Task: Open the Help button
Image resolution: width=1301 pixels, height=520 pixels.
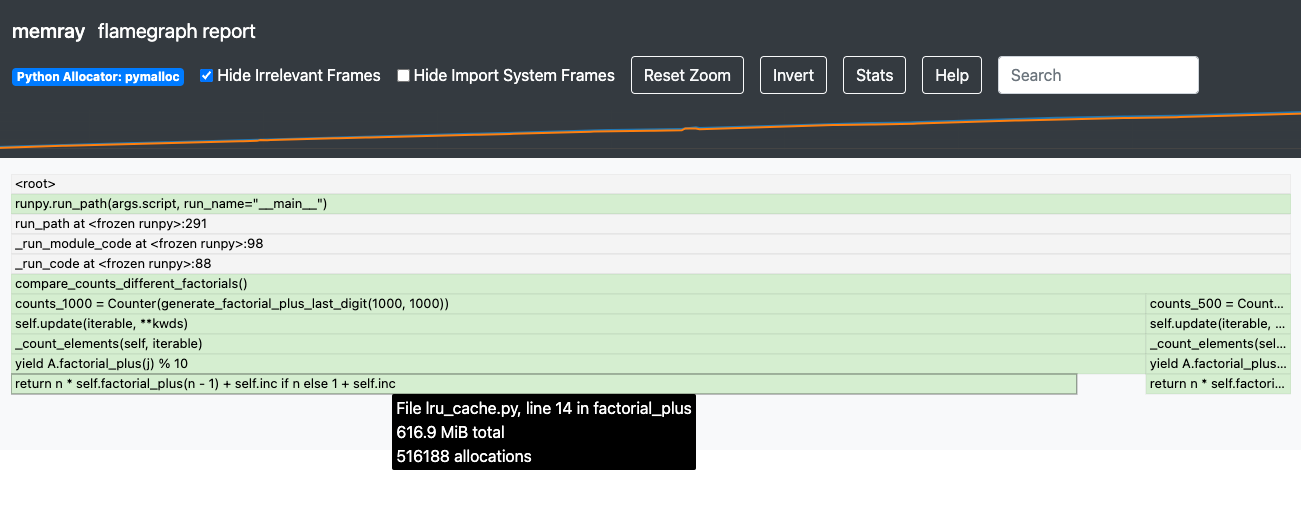Action: tap(951, 75)
